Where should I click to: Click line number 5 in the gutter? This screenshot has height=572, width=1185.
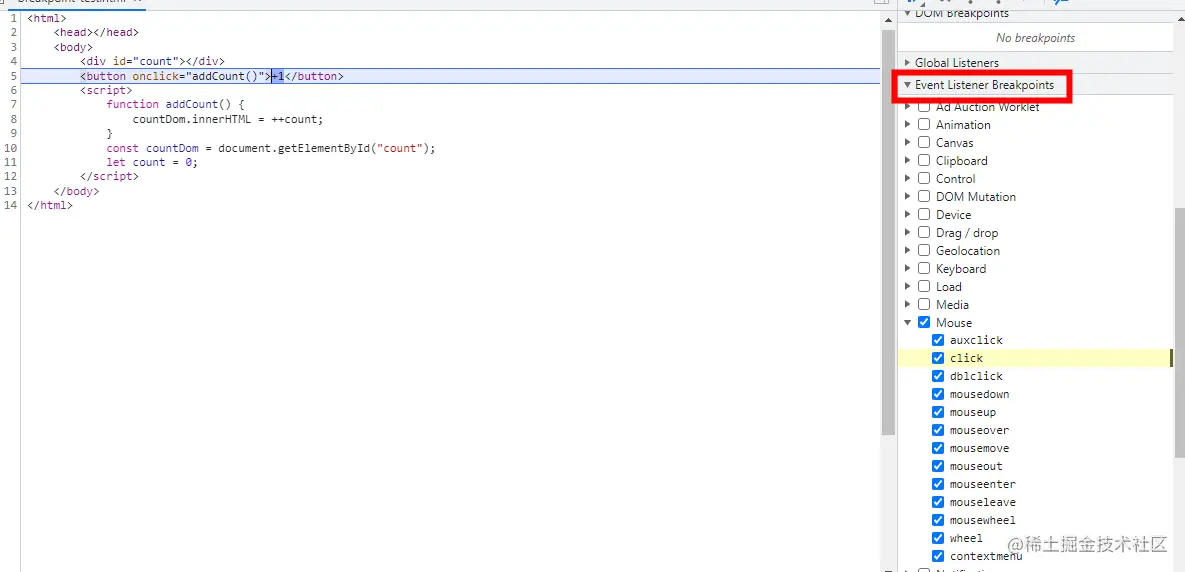point(13,76)
